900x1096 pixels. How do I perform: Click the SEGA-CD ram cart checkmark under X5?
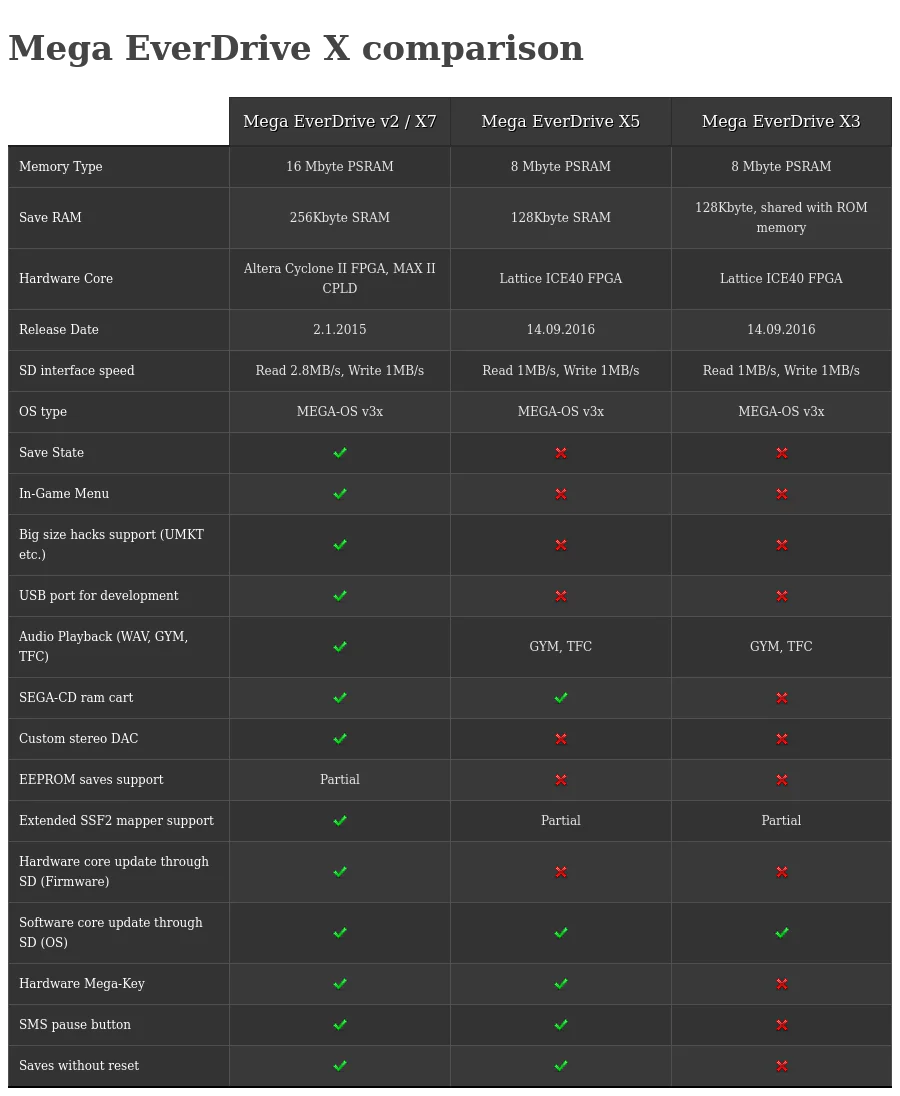click(x=561, y=698)
